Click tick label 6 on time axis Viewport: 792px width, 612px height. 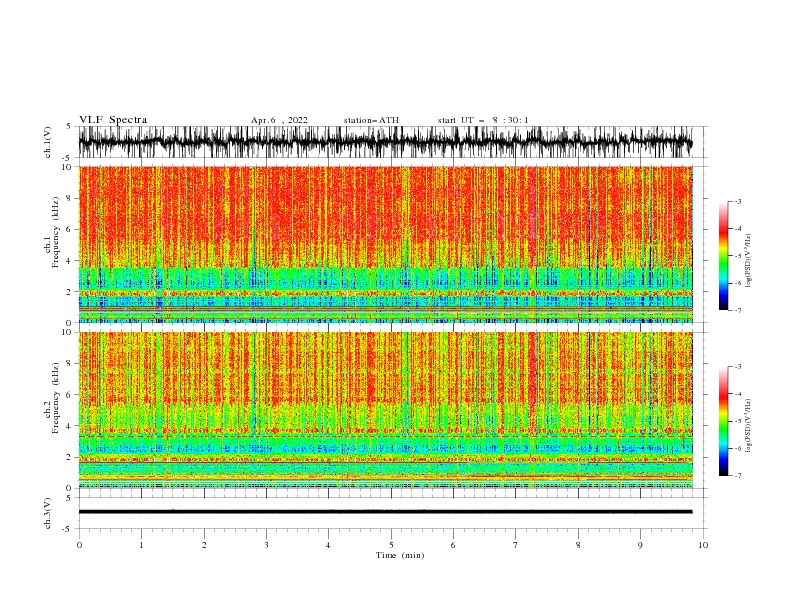click(453, 545)
